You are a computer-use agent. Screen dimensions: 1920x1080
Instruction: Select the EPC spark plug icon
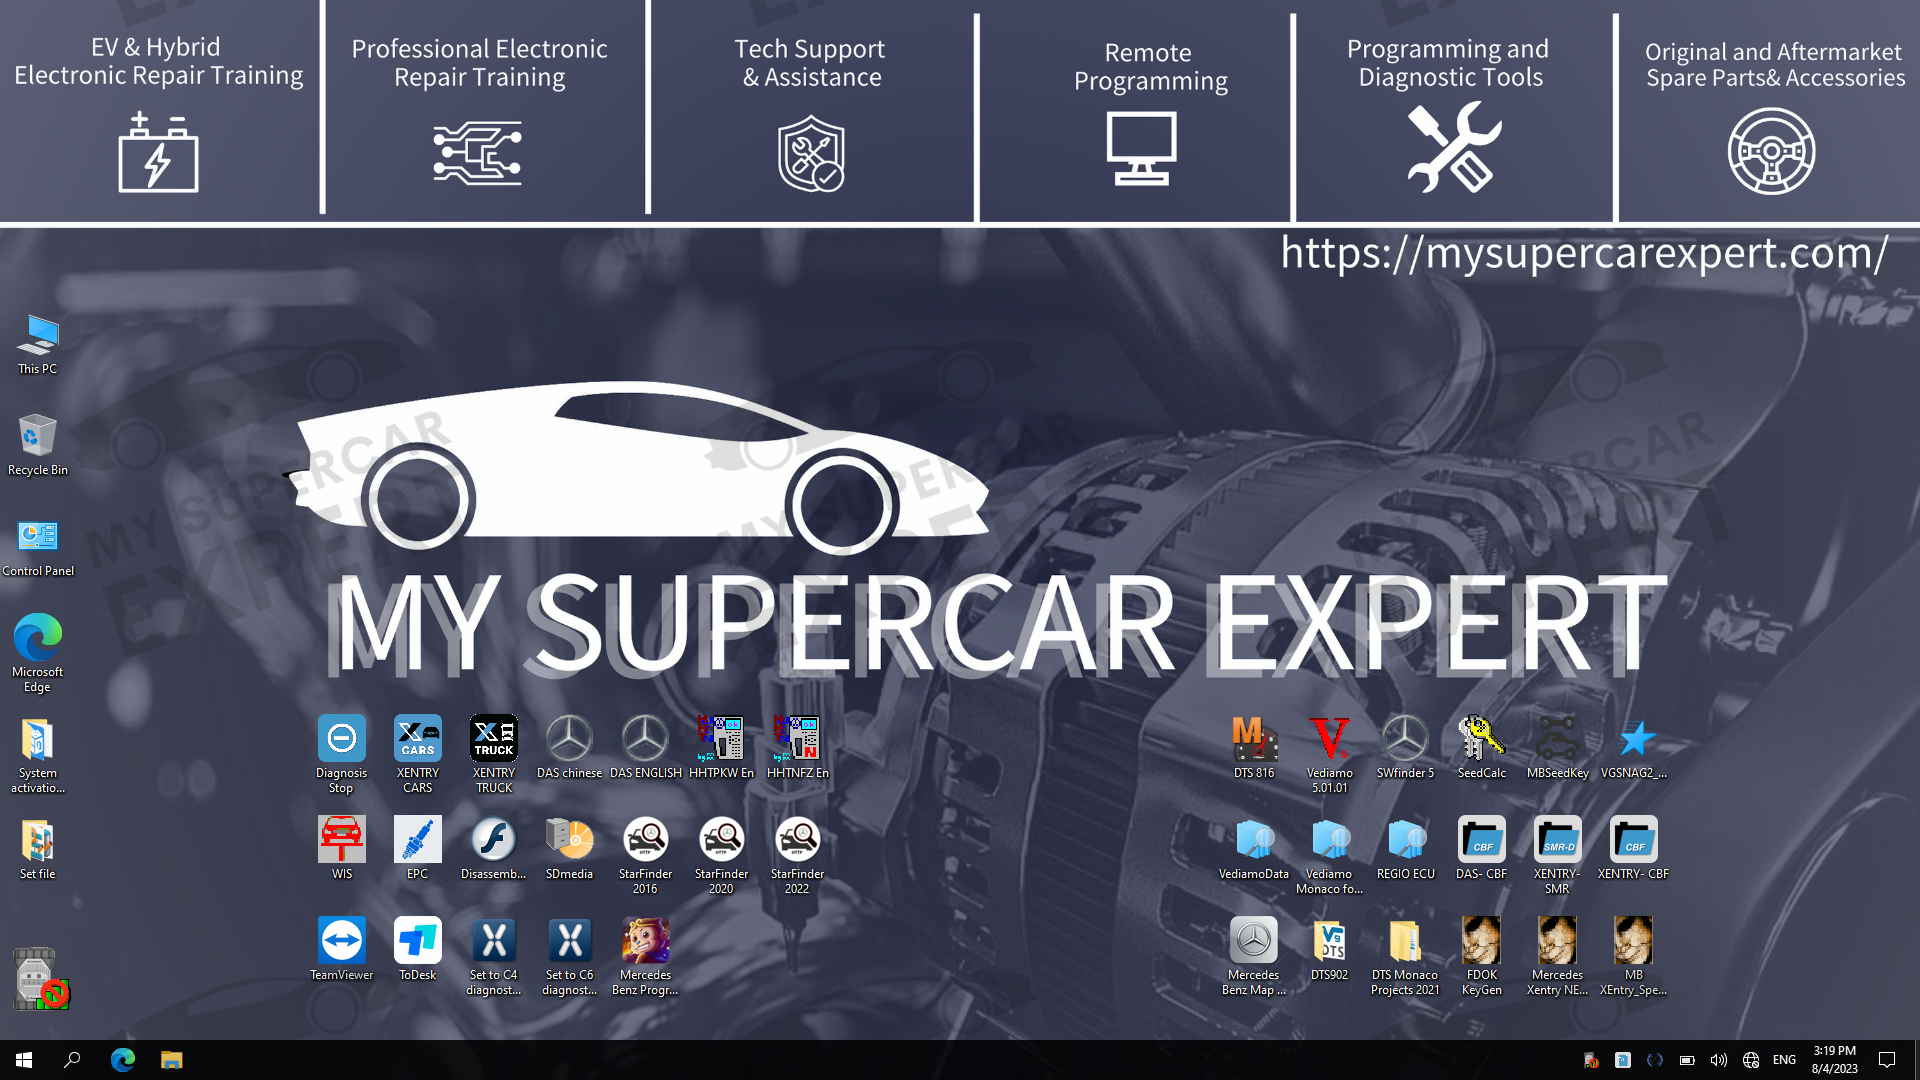pos(417,841)
